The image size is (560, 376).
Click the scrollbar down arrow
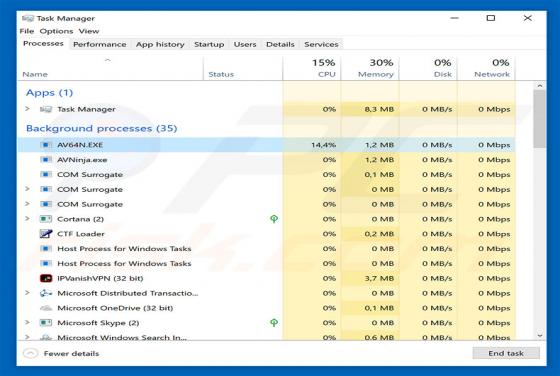[x=540, y=336]
